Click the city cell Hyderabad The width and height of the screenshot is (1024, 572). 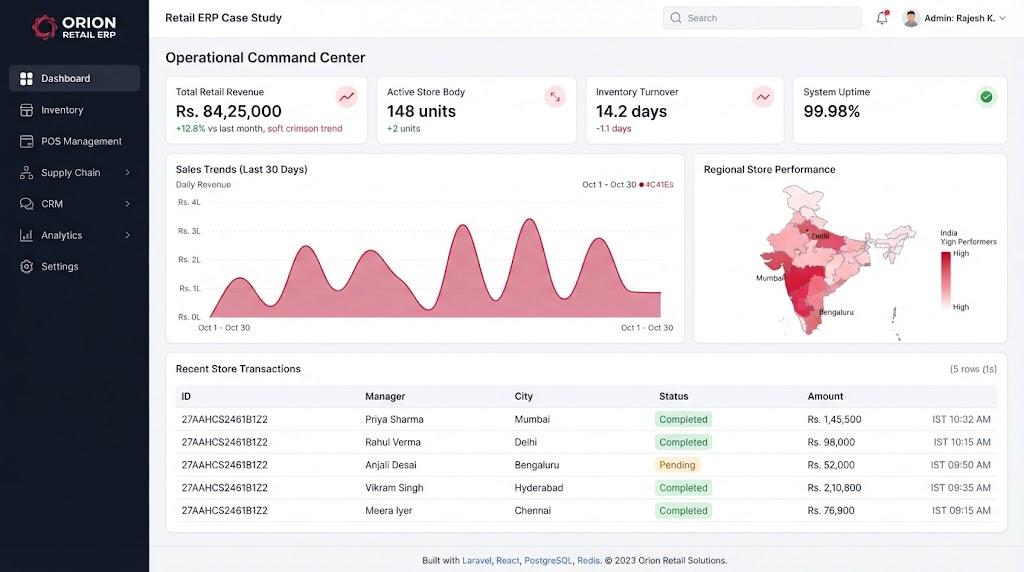pyautogui.click(x=539, y=488)
